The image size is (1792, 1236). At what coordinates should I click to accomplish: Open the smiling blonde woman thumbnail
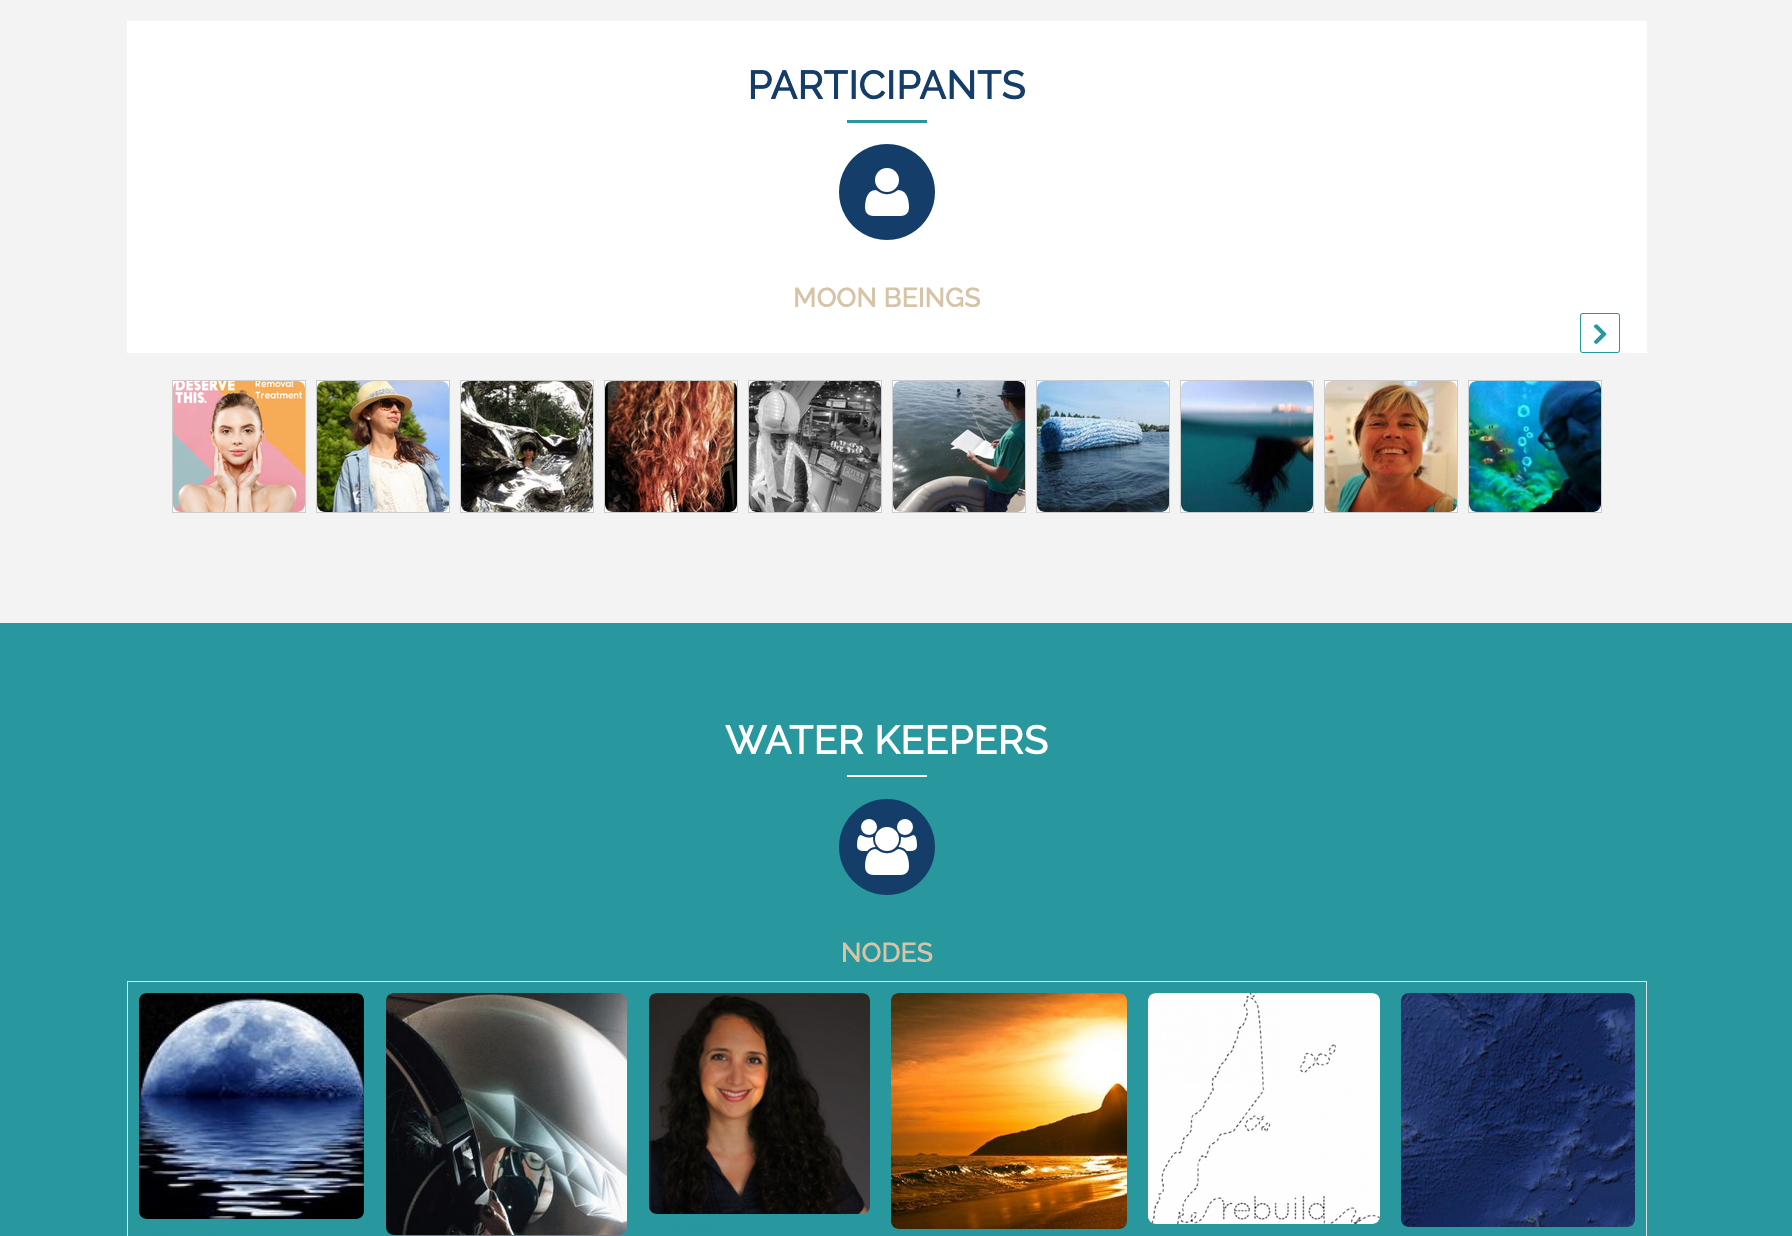coord(1391,446)
